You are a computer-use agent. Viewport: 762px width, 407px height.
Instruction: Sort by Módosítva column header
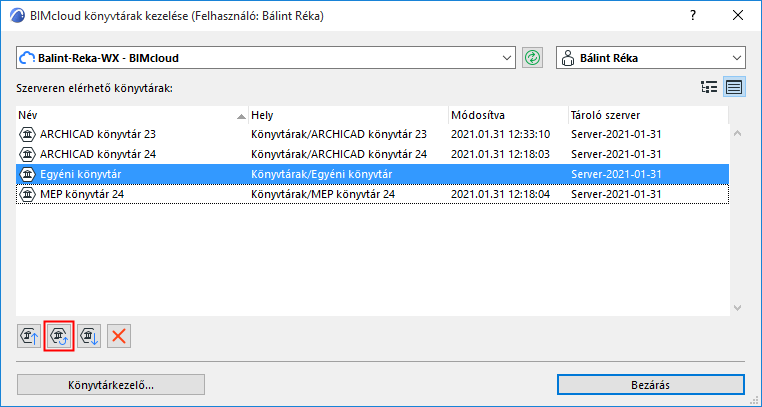[x=508, y=116]
